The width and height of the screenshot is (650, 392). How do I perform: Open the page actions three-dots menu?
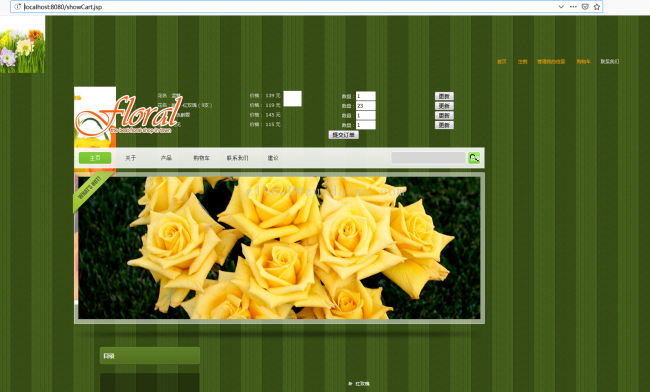point(573,7)
